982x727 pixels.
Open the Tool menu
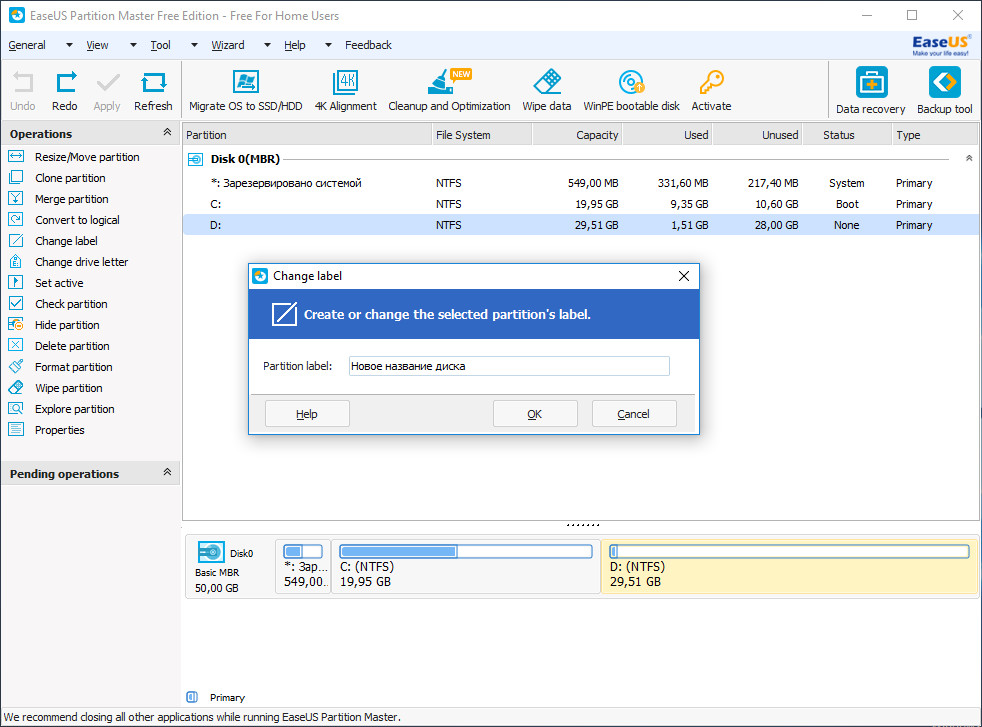coord(160,45)
